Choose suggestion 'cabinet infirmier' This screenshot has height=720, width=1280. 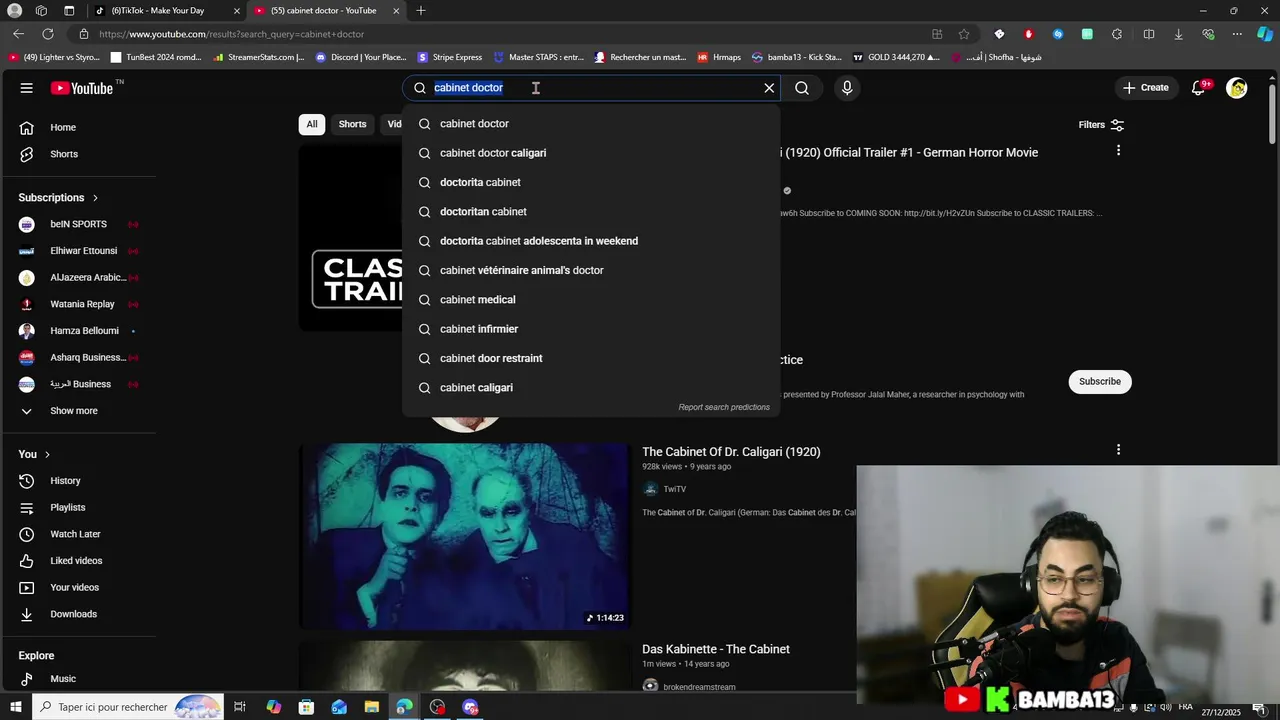point(590,329)
